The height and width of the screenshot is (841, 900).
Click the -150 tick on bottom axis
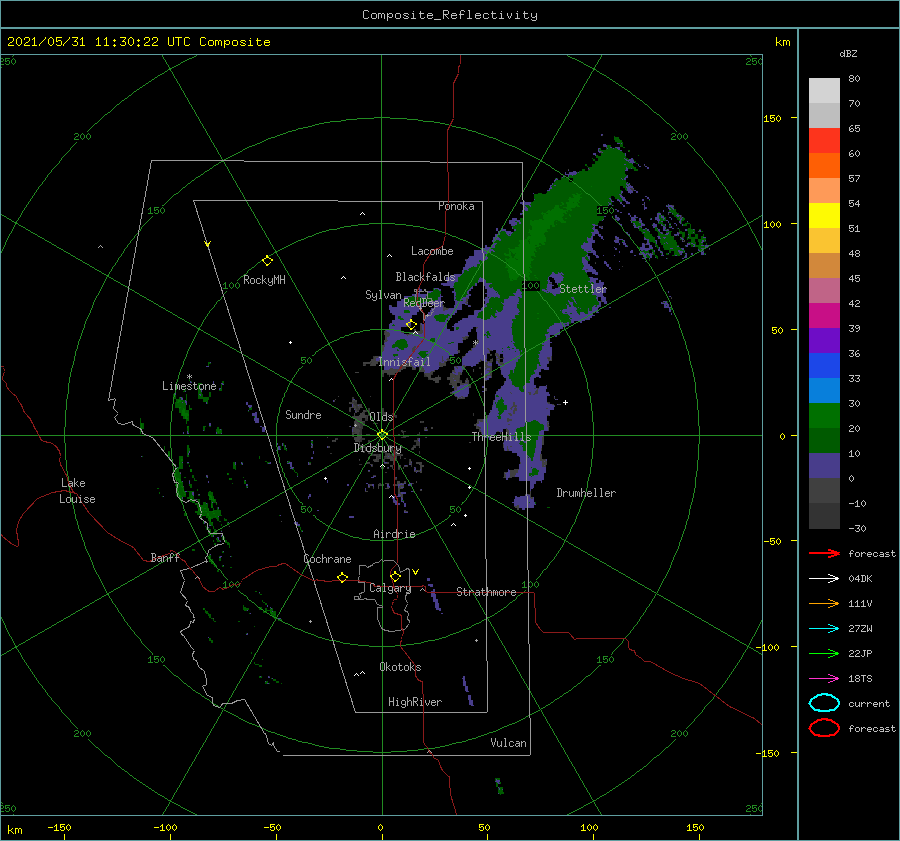point(59,828)
